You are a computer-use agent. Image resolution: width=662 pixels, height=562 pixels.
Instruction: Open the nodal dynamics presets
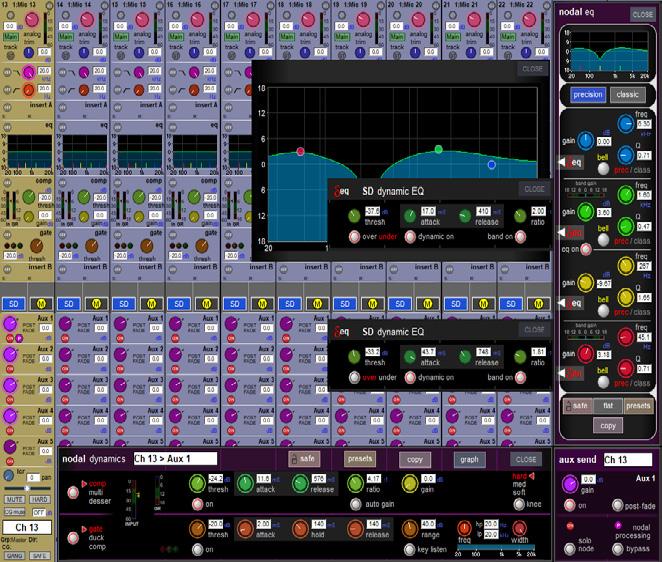tap(360, 459)
